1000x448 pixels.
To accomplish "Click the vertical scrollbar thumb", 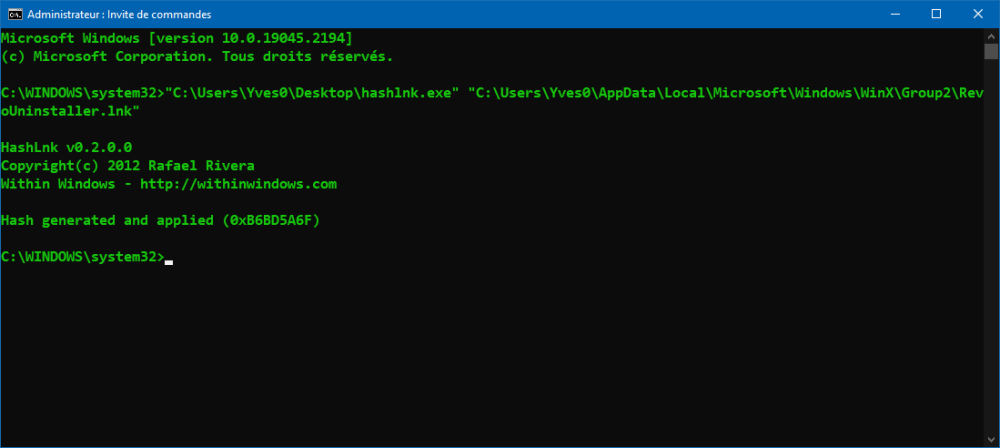I will click(x=990, y=52).
